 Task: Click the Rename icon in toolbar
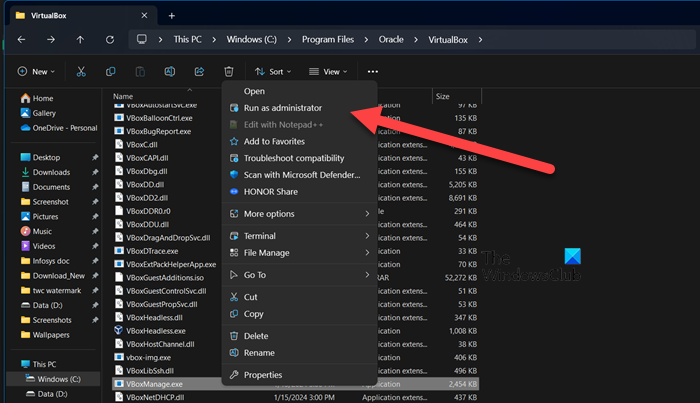click(x=170, y=72)
